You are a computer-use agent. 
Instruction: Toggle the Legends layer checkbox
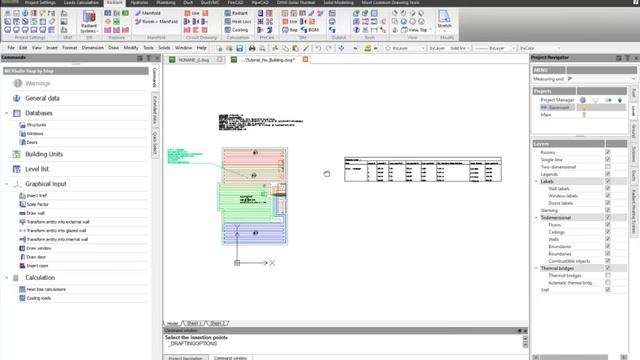[608, 174]
